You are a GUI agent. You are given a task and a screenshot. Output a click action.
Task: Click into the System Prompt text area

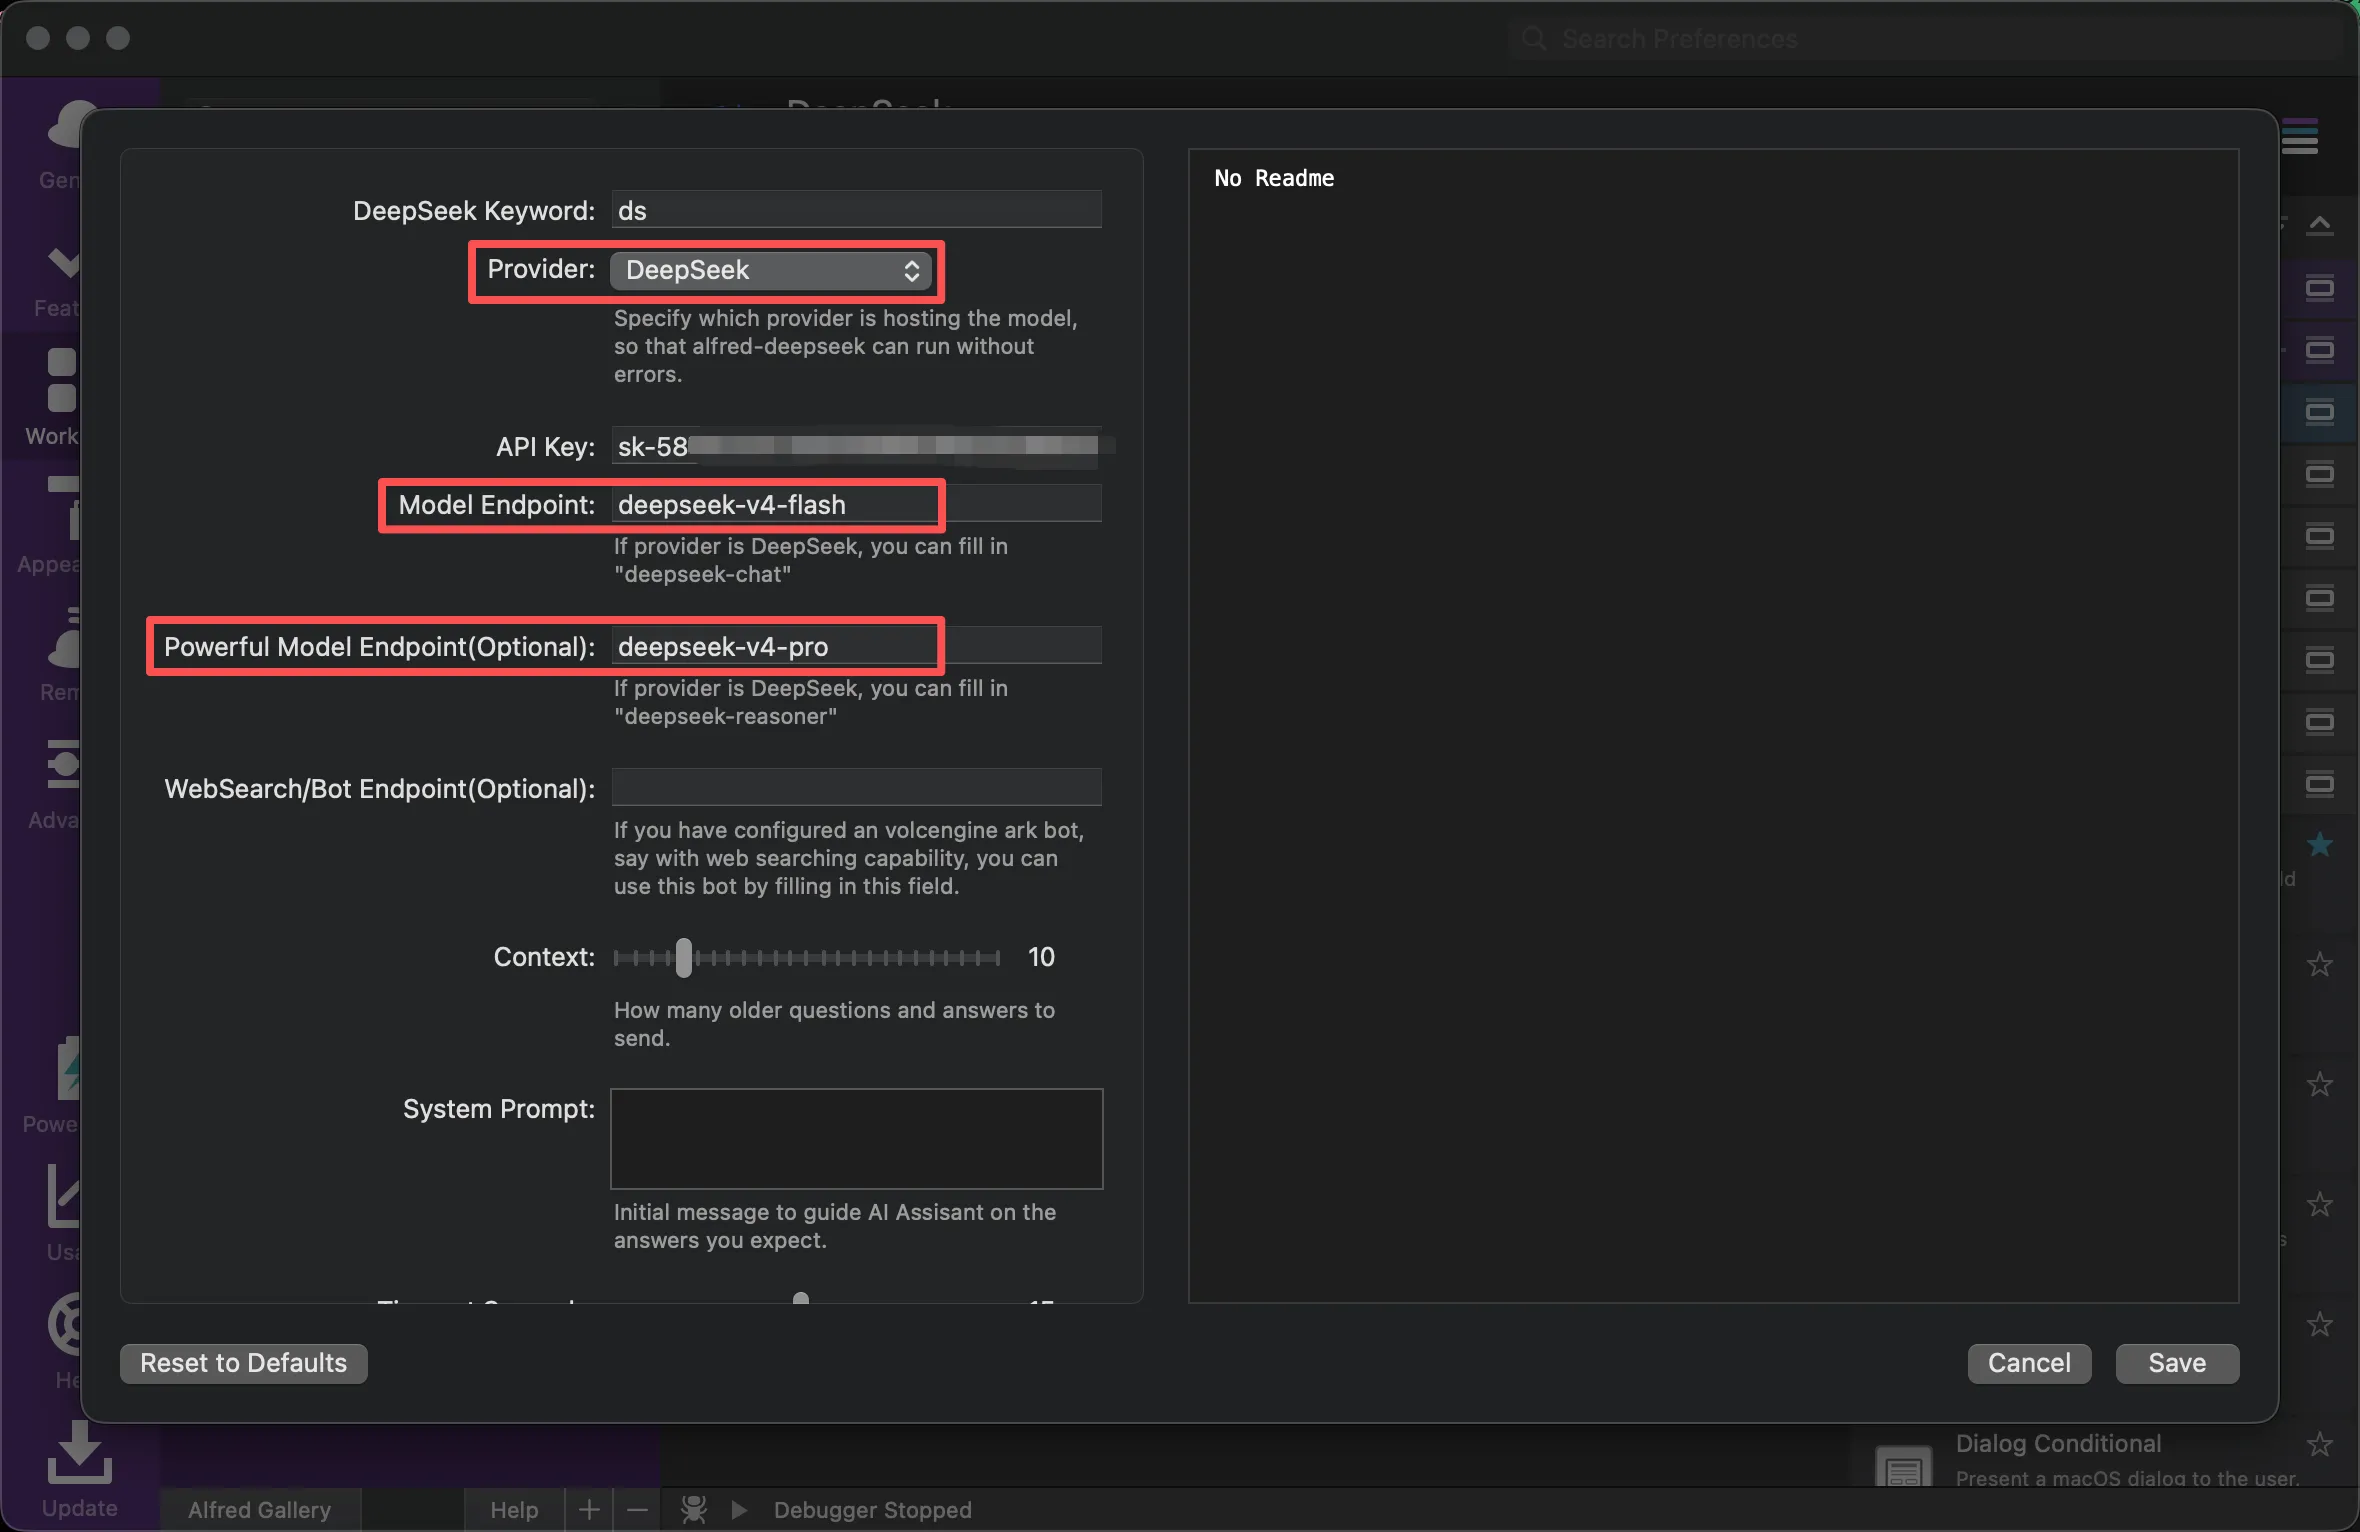856,1138
